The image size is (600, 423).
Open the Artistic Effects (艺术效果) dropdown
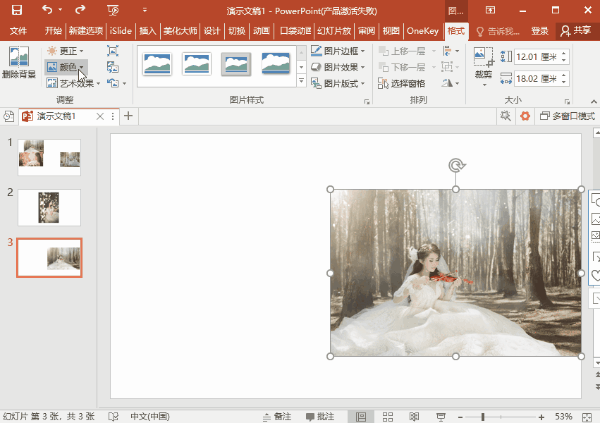(72, 84)
